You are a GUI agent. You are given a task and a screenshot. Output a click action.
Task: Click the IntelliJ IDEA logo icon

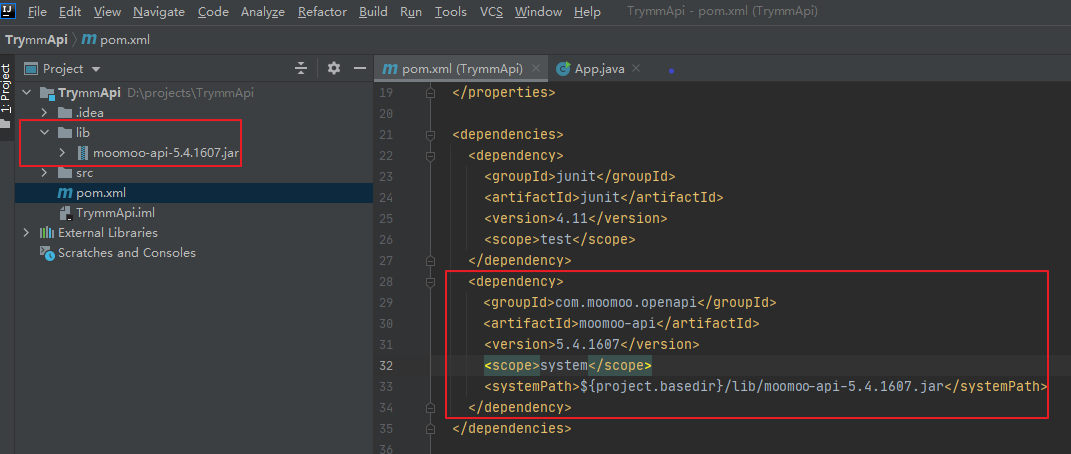pyautogui.click(x=9, y=11)
